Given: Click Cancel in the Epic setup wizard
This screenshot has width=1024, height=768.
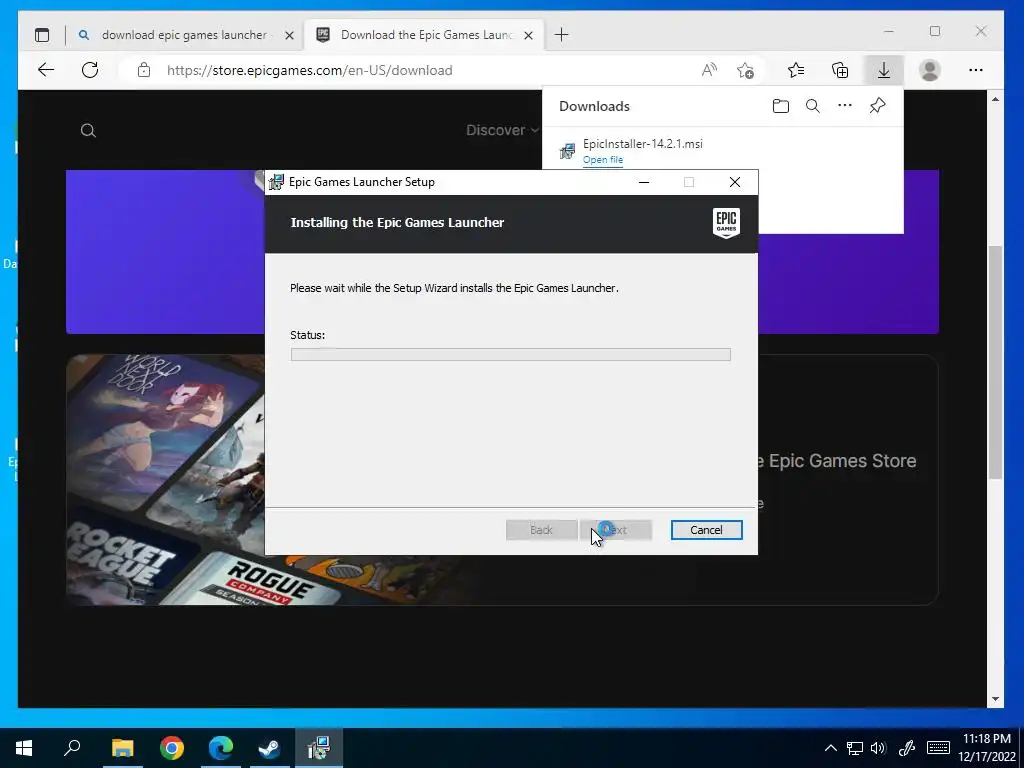Looking at the screenshot, I should tap(706, 530).
